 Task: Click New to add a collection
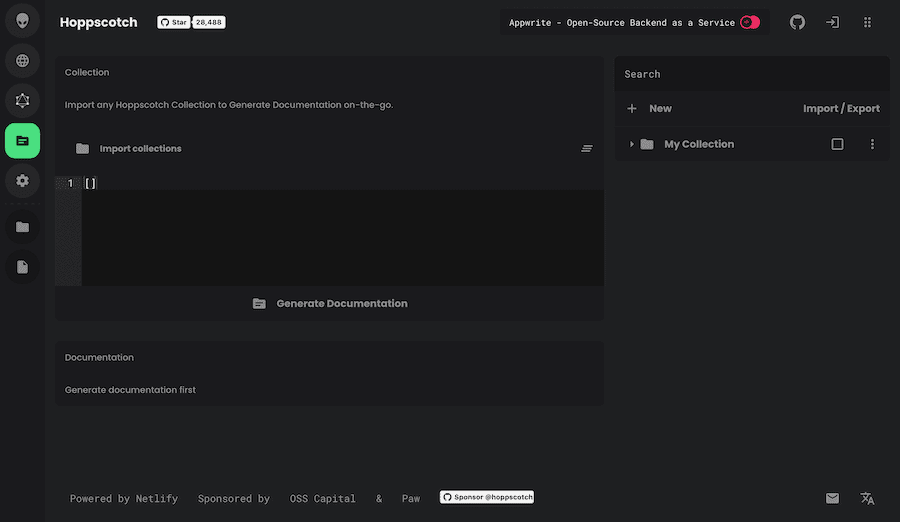point(650,108)
